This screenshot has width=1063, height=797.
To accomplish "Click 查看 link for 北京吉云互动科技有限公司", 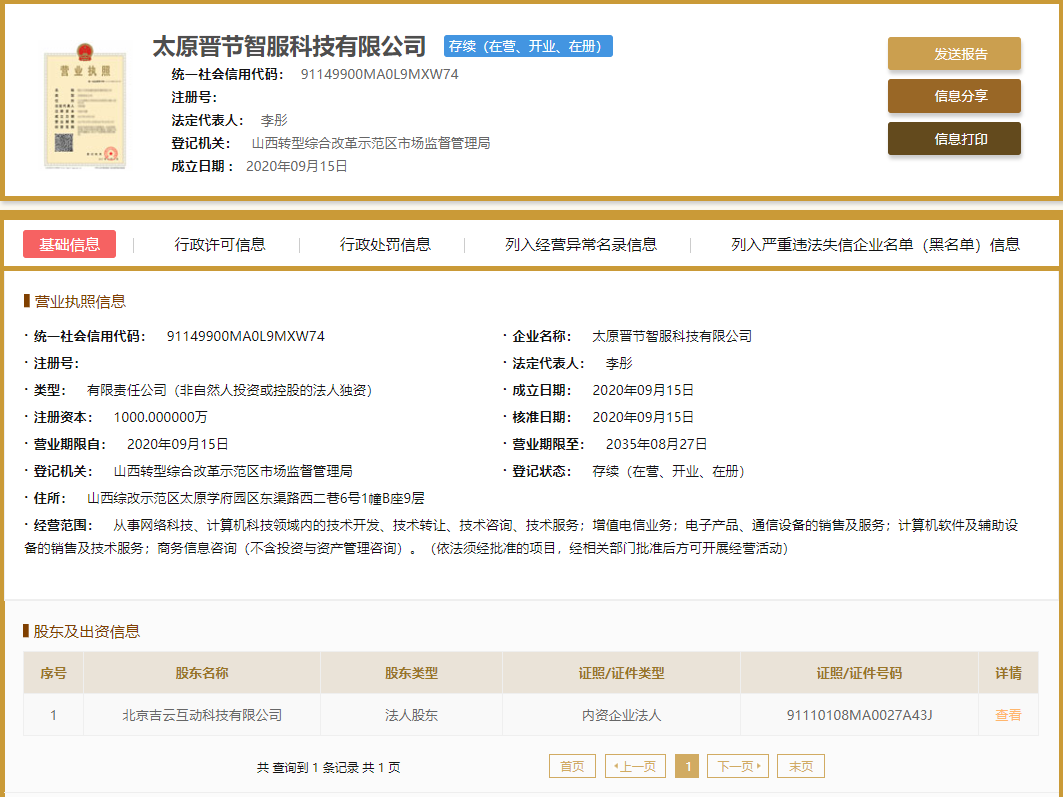I will tap(1007, 715).
